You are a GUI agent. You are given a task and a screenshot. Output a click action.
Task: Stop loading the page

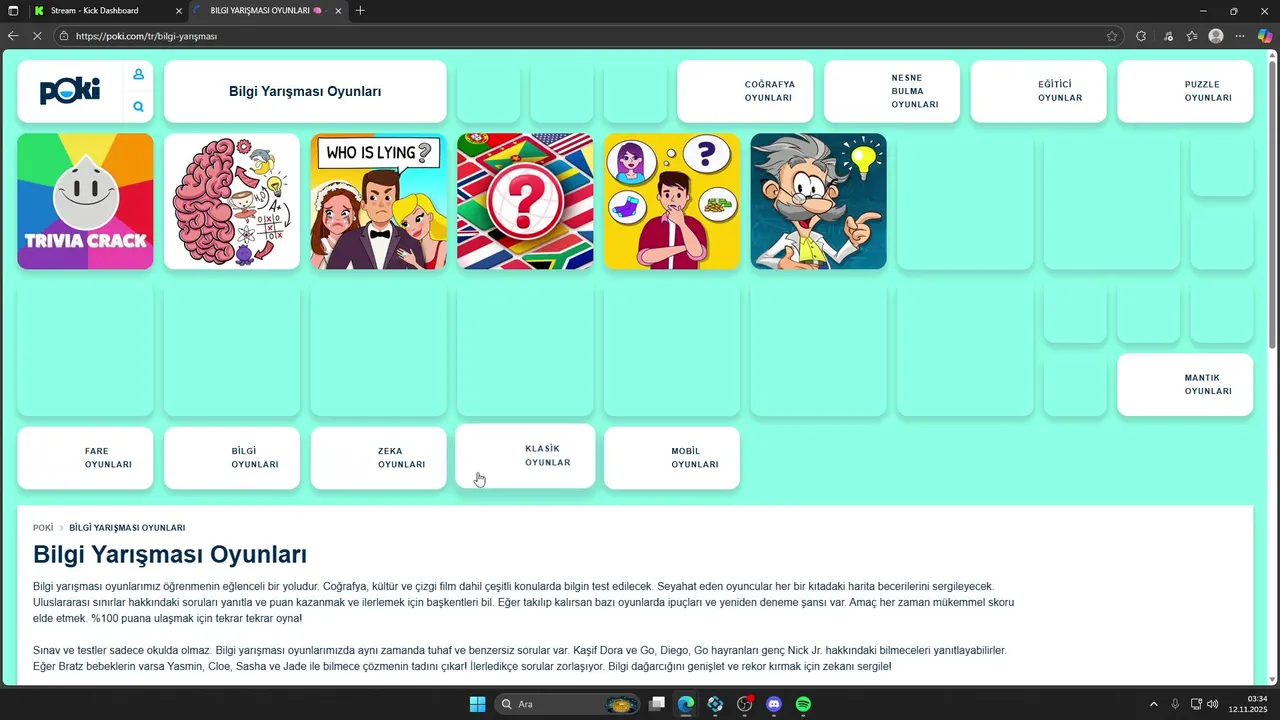(x=37, y=36)
